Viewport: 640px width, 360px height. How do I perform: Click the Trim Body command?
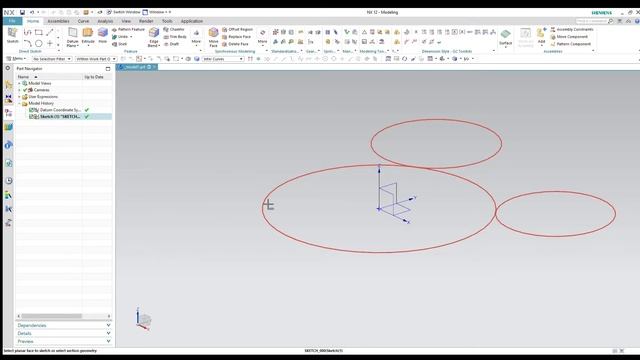pyautogui.click(x=175, y=37)
